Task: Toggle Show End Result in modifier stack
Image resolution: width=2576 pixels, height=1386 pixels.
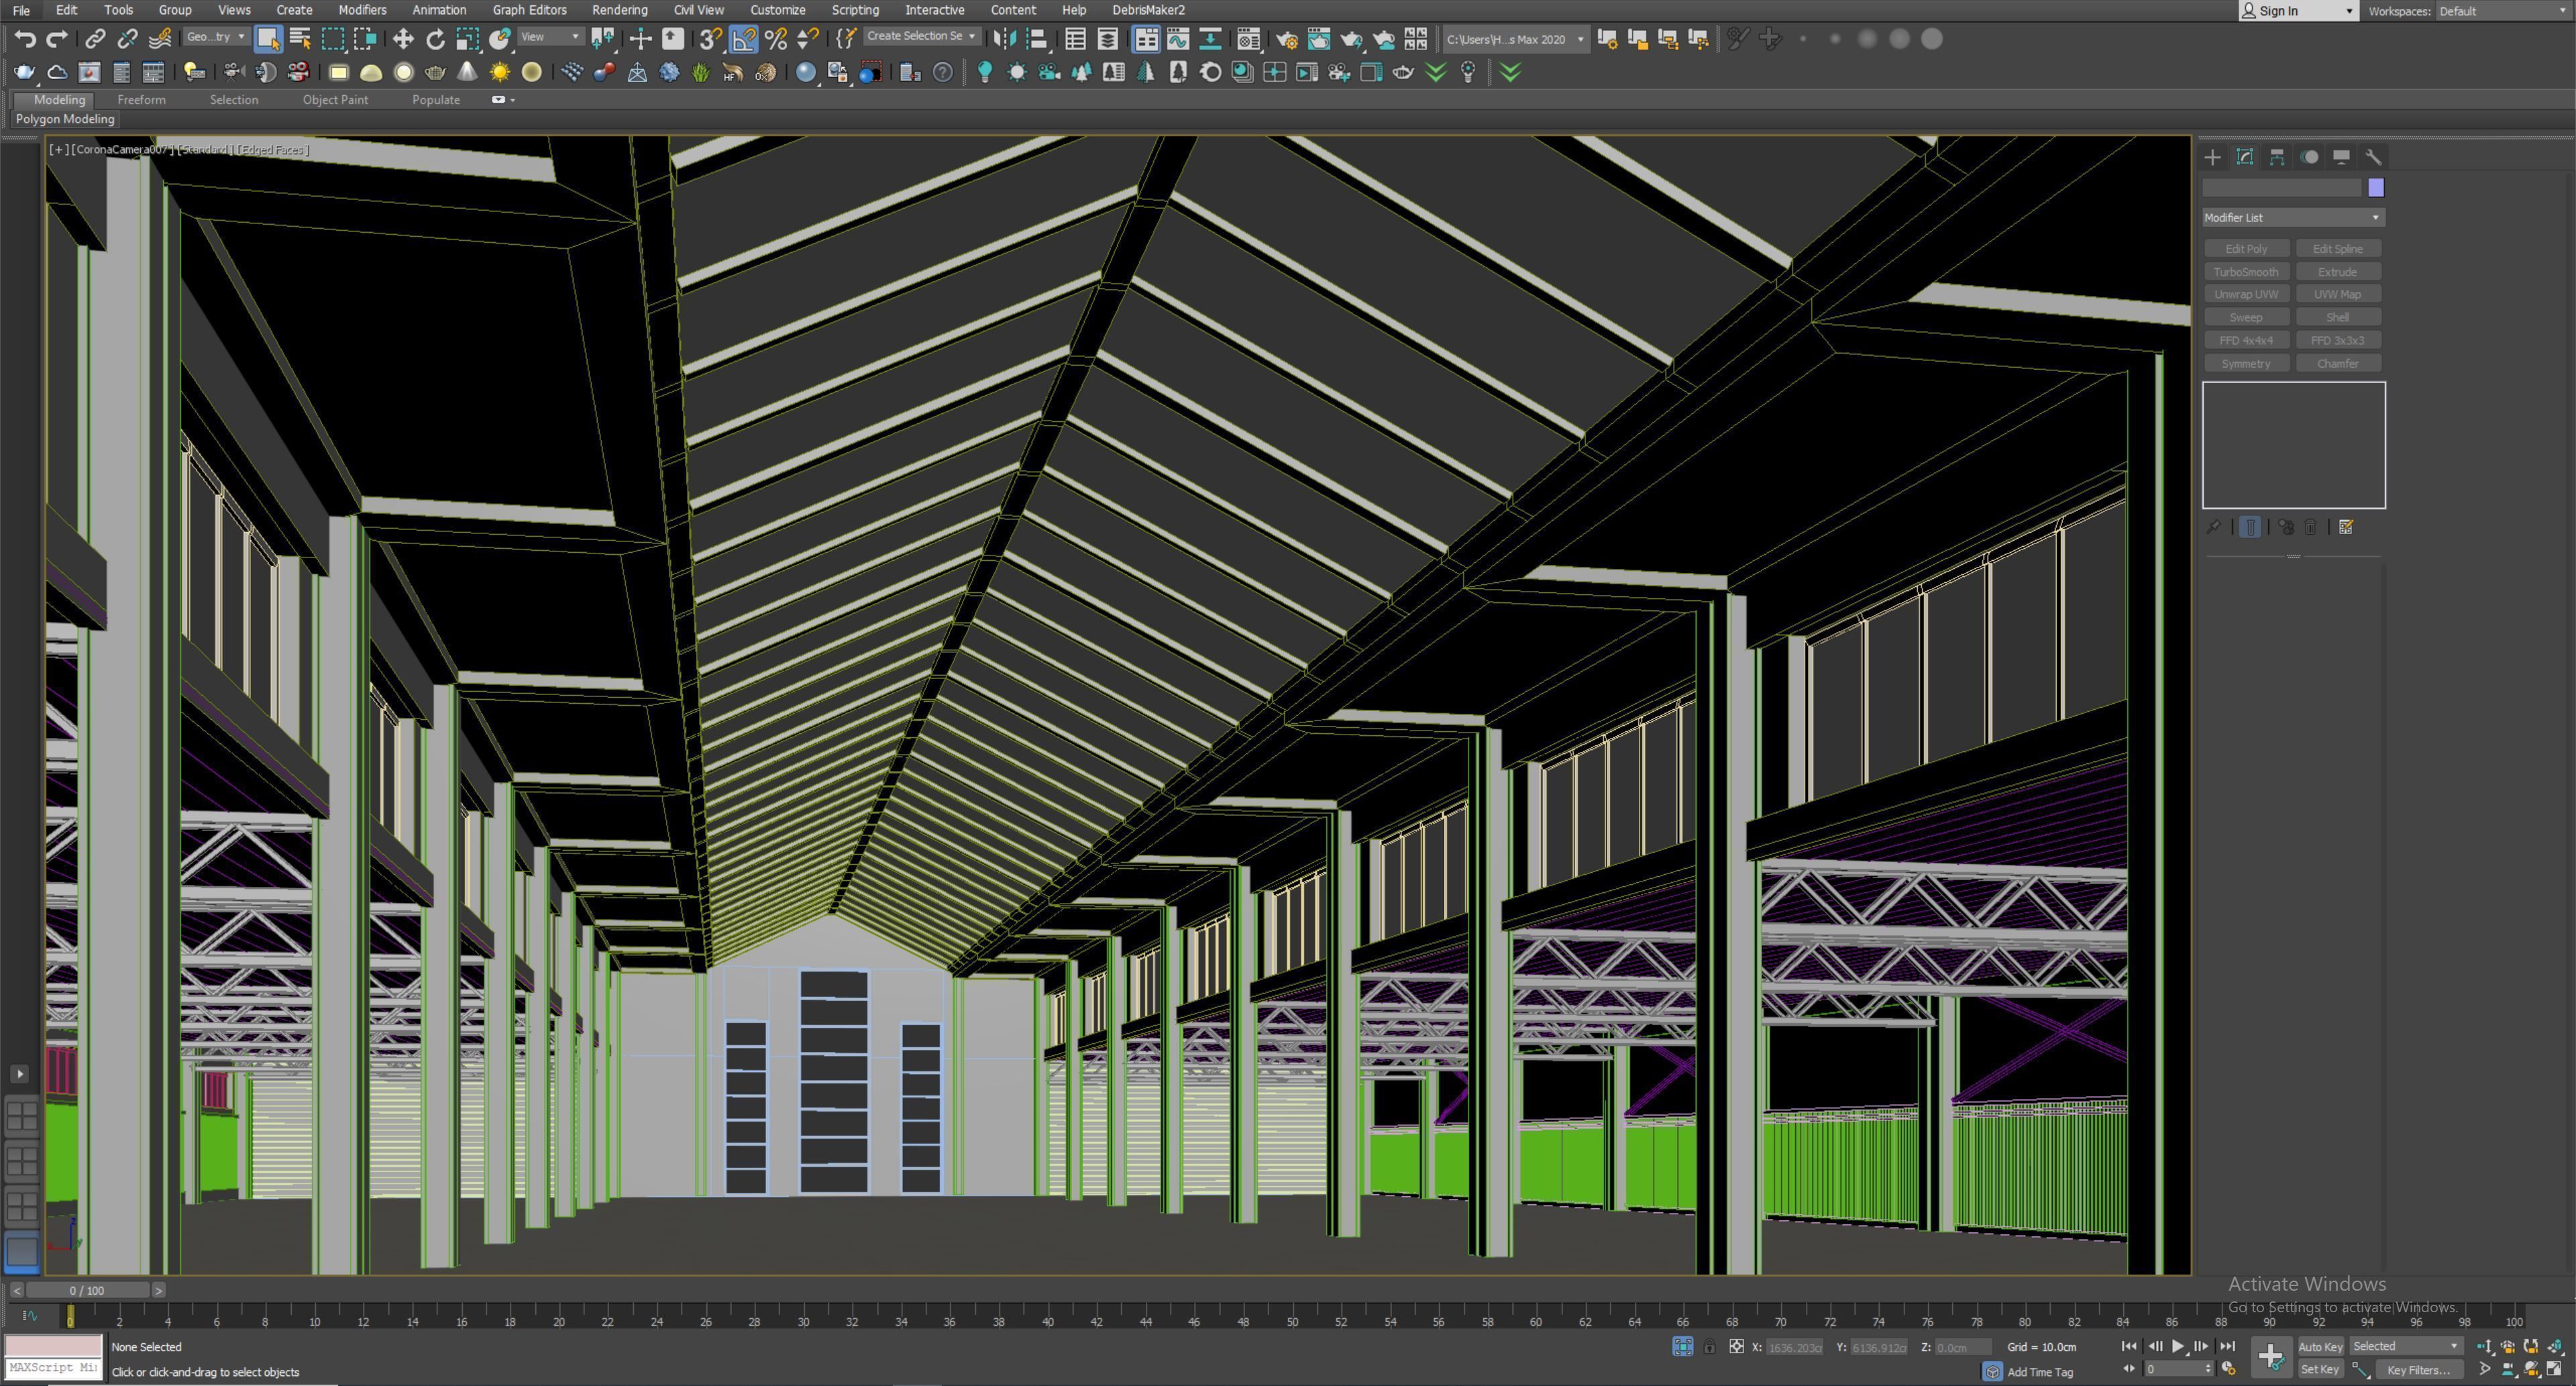Action: pos(2249,527)
